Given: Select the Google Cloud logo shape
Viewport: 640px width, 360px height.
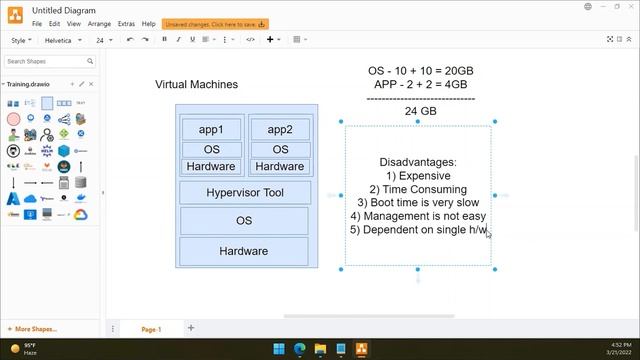Looking at the screenshot, I should click(80, 215).
